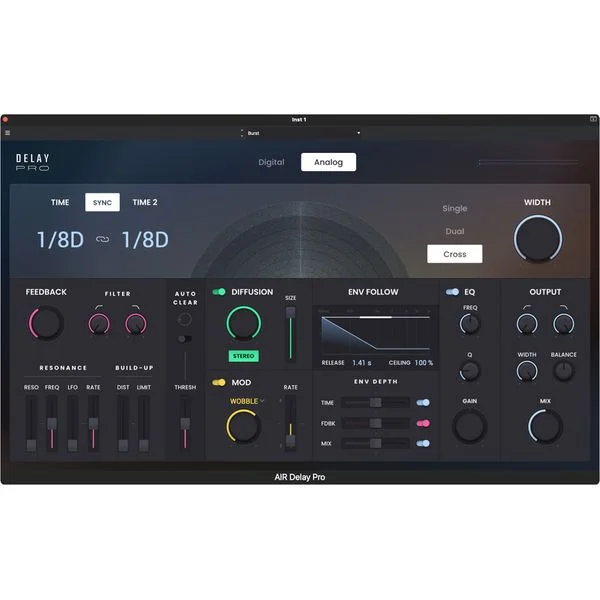Select the Single delay mode
This screenshot has width=600, height=600.
tap(455, 209)
